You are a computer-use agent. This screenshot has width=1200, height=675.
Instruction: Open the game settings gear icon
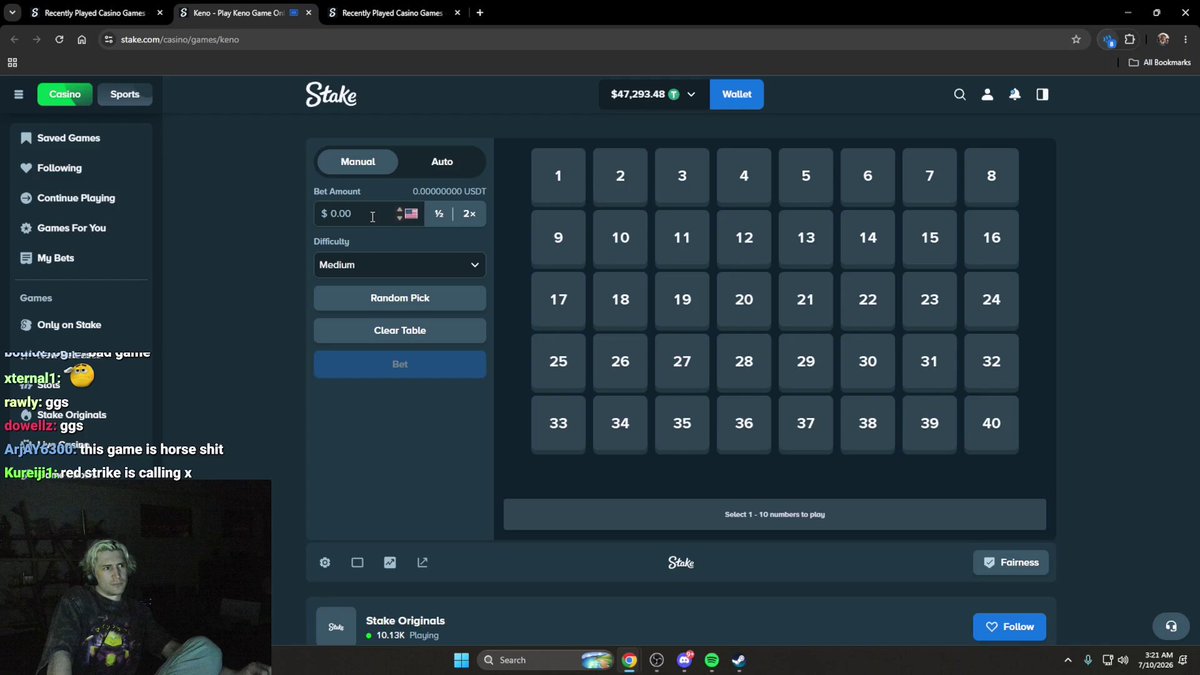pos(325,563)
